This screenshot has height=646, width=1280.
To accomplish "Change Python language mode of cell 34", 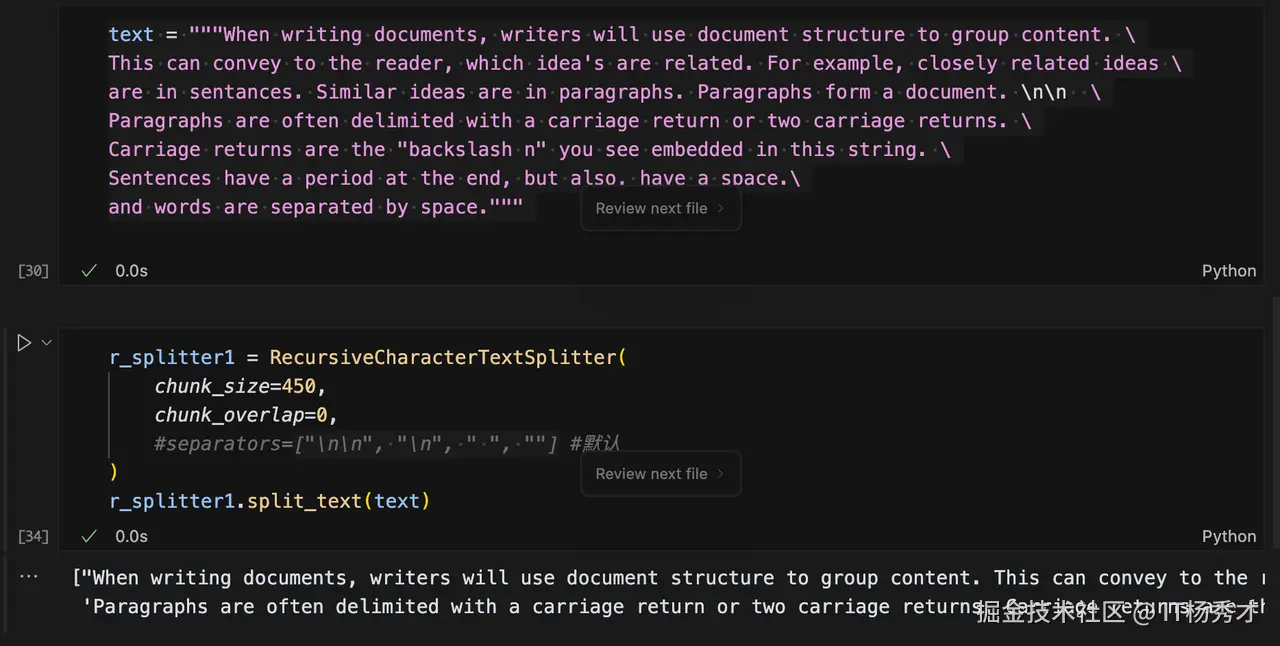I will [1228, 536].
